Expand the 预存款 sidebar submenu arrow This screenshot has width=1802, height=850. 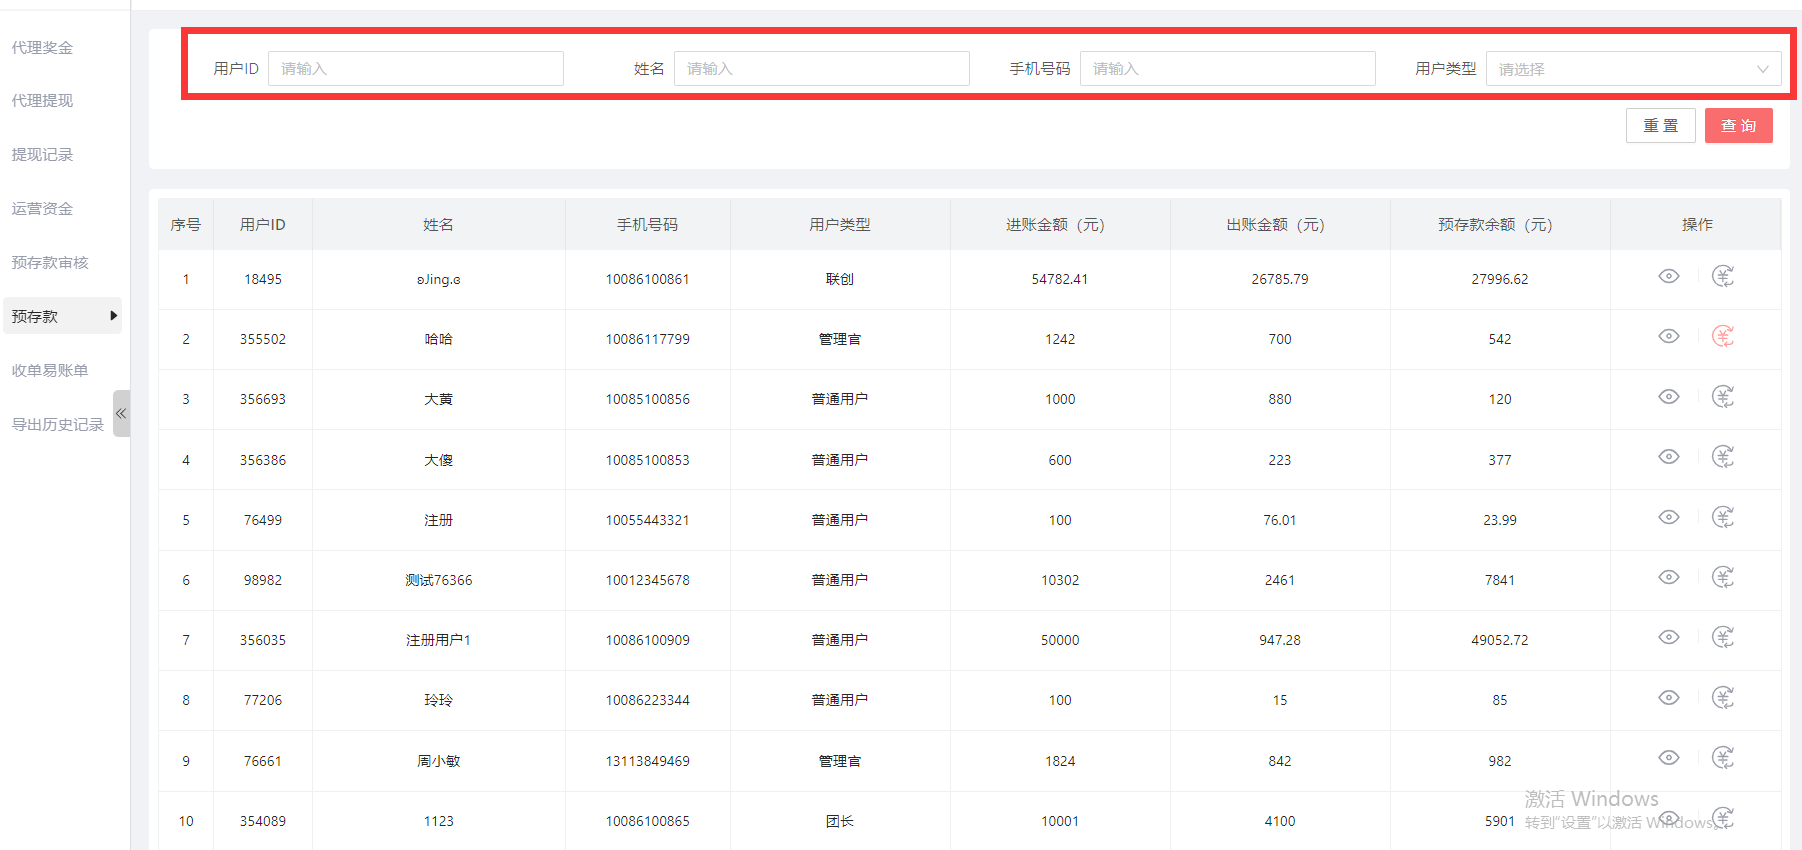pos(113,316)
